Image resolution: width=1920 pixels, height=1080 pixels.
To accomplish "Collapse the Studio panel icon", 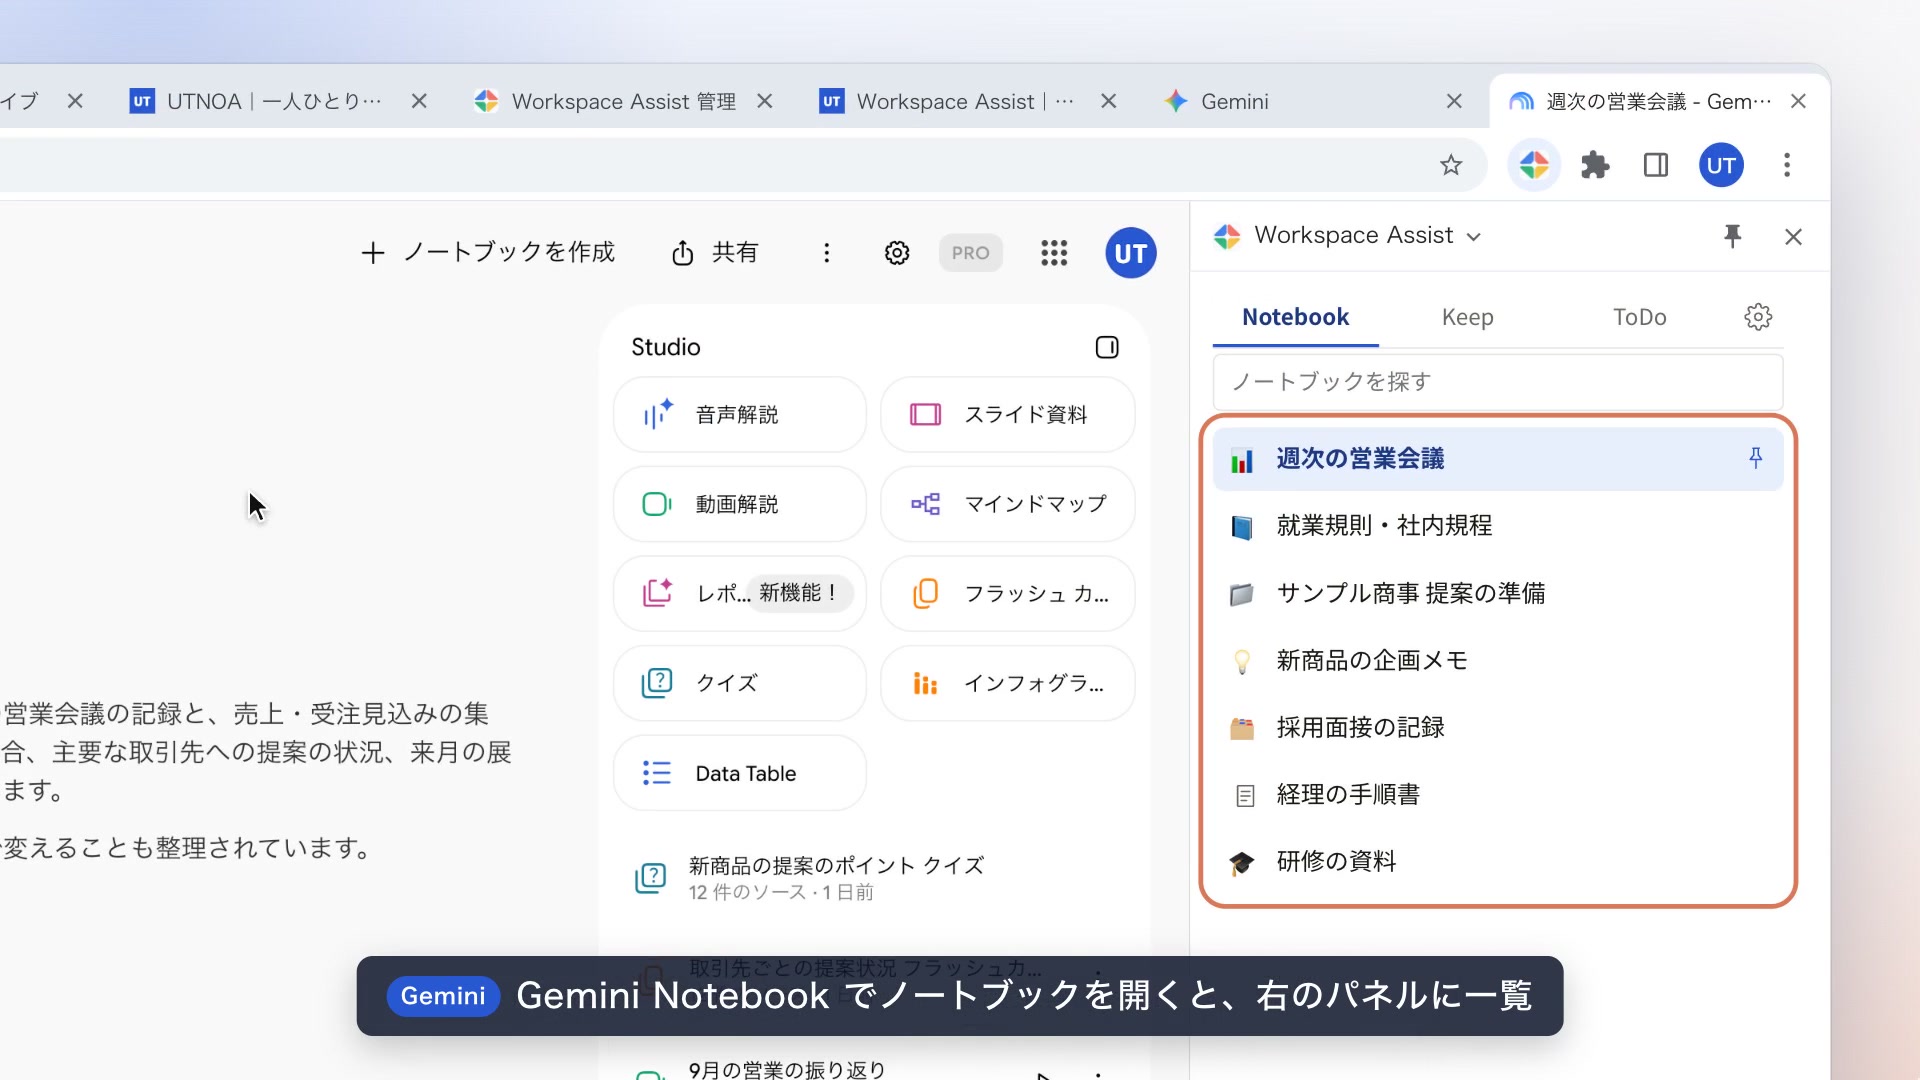I will tap(1107, 347).
